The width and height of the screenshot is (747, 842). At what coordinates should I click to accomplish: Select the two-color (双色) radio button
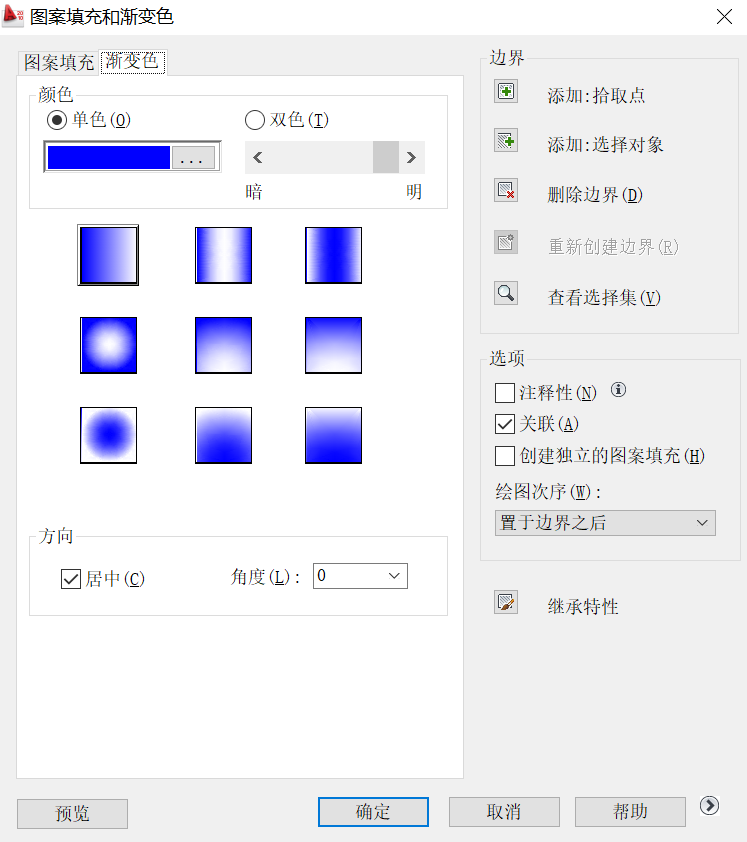tap(255, 120)
